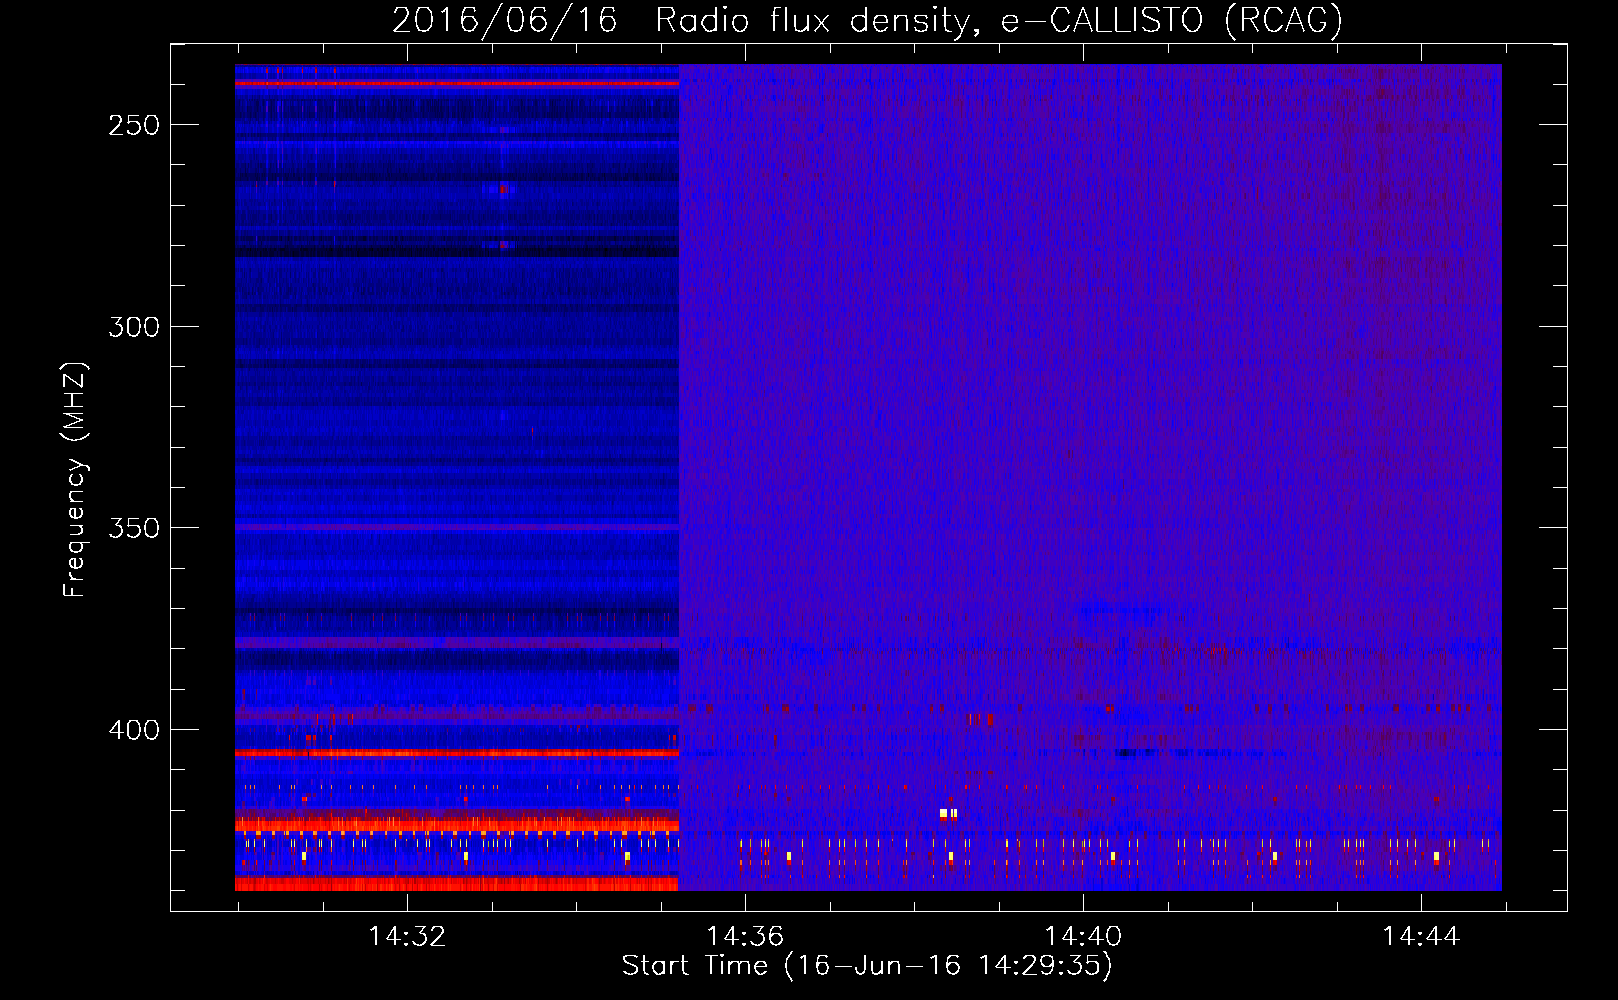
Task: Click the 14:32 time tick label
Action: click(x=407, y=937)
